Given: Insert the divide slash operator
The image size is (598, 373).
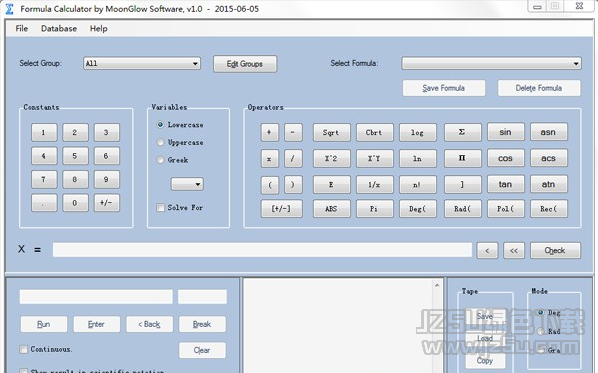Looking at the screenshot, I should 293,158.
